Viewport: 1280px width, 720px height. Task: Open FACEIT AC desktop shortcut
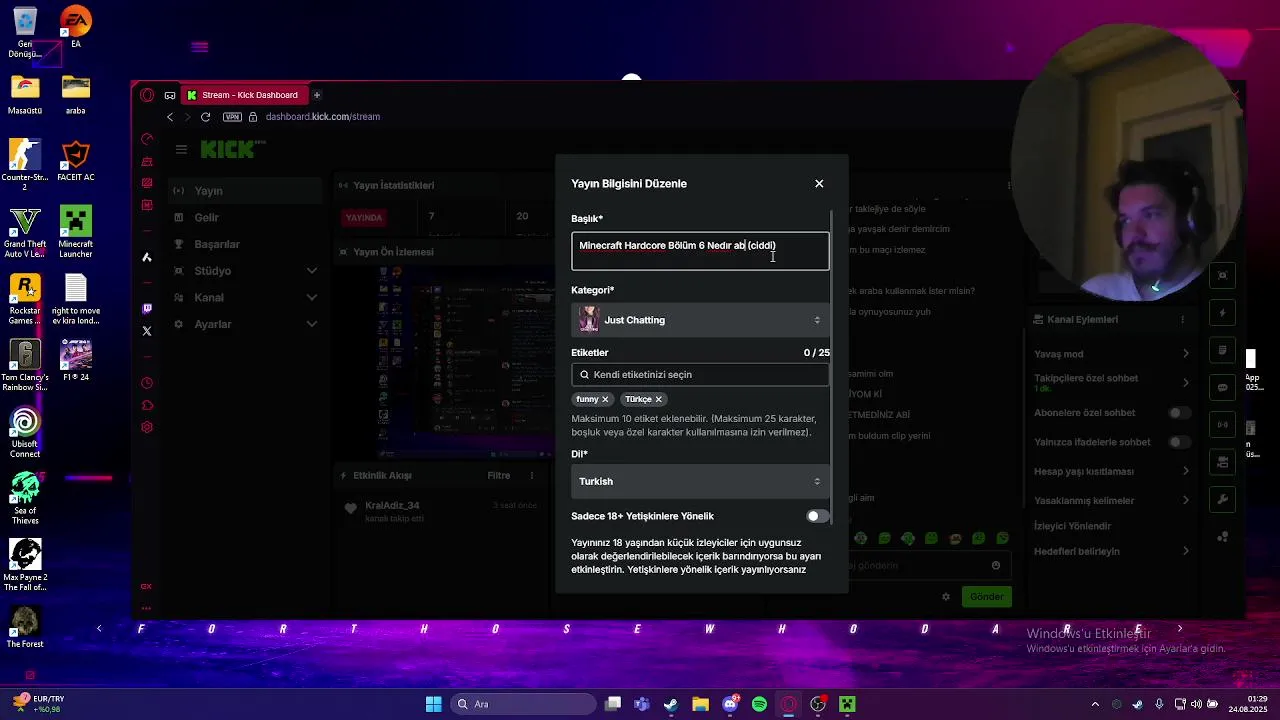pyautogui.click(x=76, y=162)
